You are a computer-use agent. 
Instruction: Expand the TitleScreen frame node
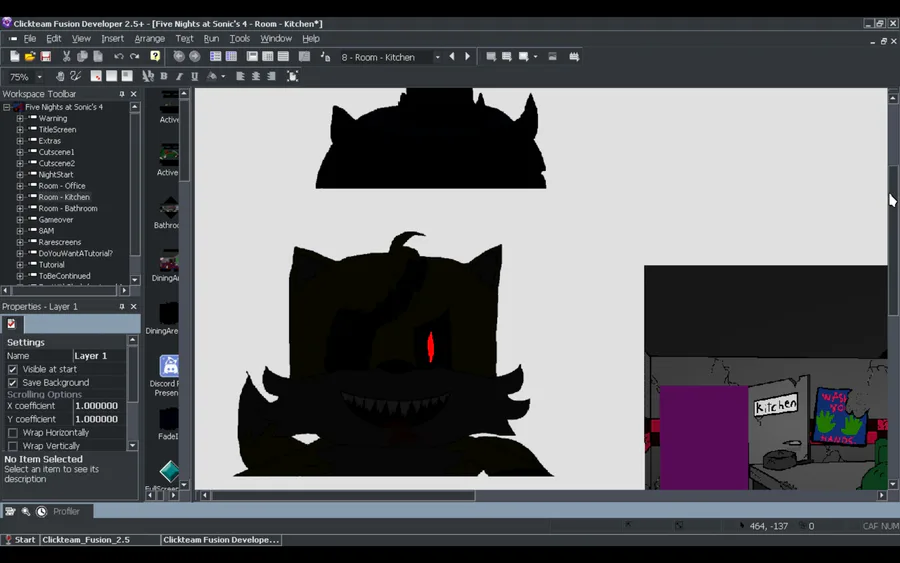(20, 129)
